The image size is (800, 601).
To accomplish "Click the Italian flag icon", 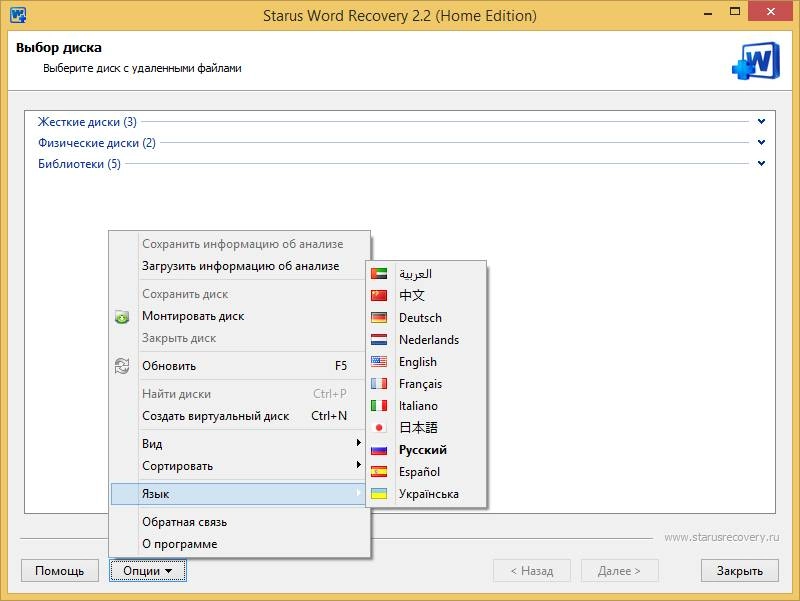I will point(379,406).
